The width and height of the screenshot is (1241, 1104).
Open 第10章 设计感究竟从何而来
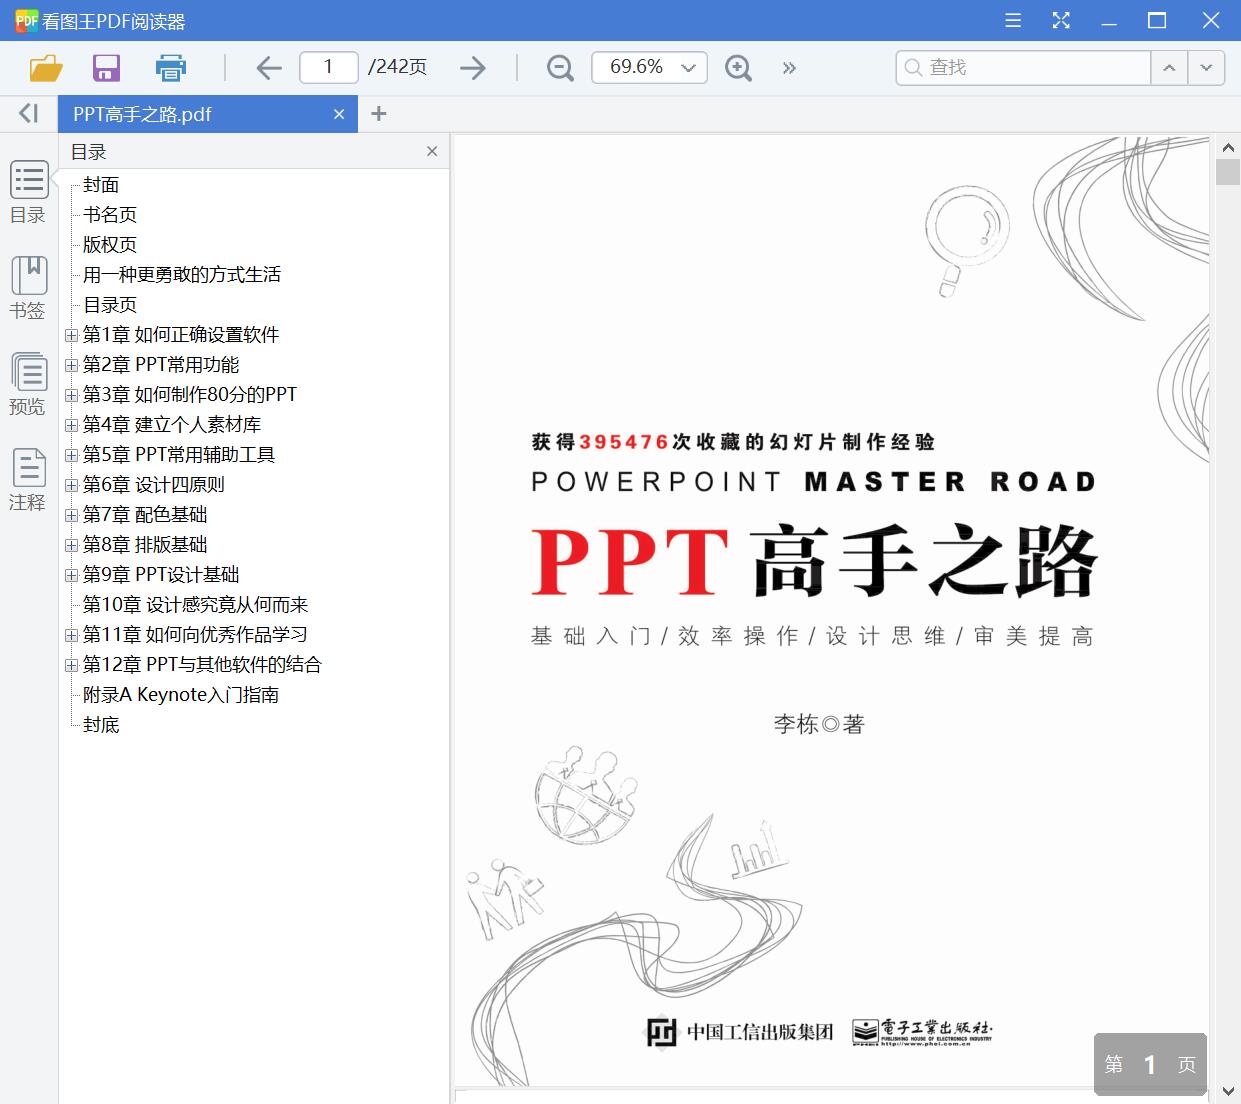tap(195, 605)
